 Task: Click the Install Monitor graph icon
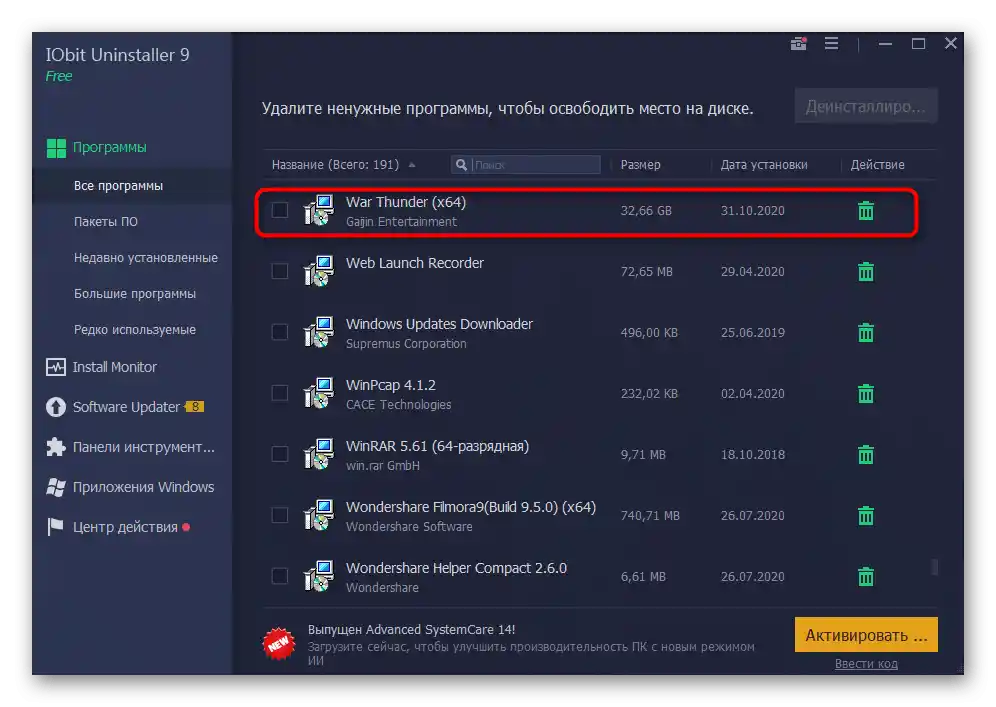pos(56,367)
